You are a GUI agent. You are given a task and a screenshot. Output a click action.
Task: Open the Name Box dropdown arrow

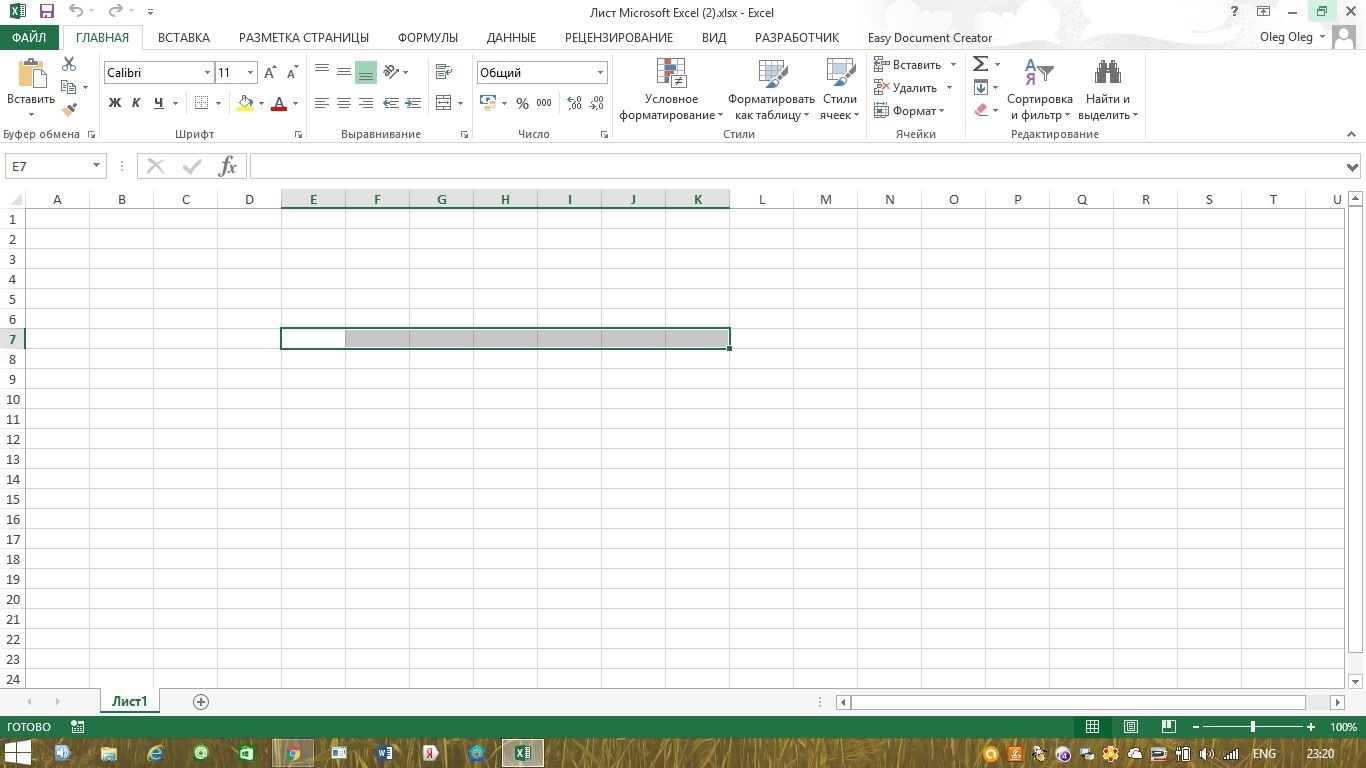click(x=97, y=166)
